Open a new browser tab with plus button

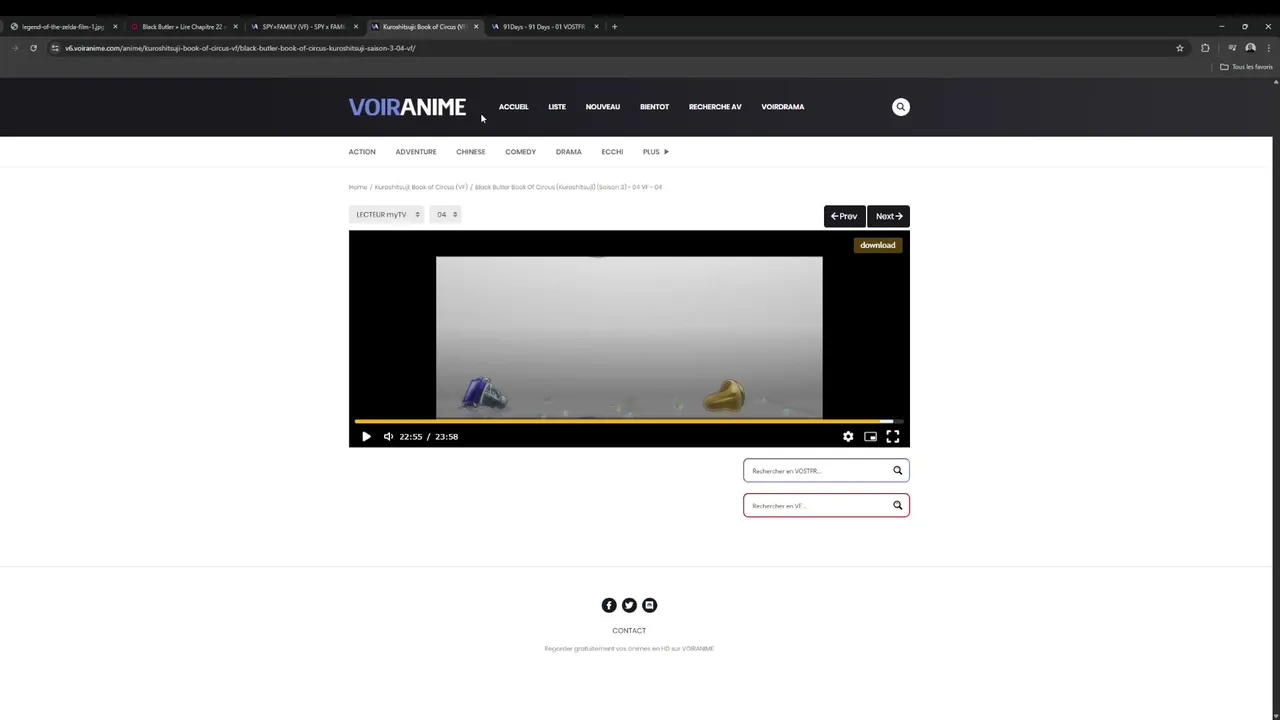614,27
